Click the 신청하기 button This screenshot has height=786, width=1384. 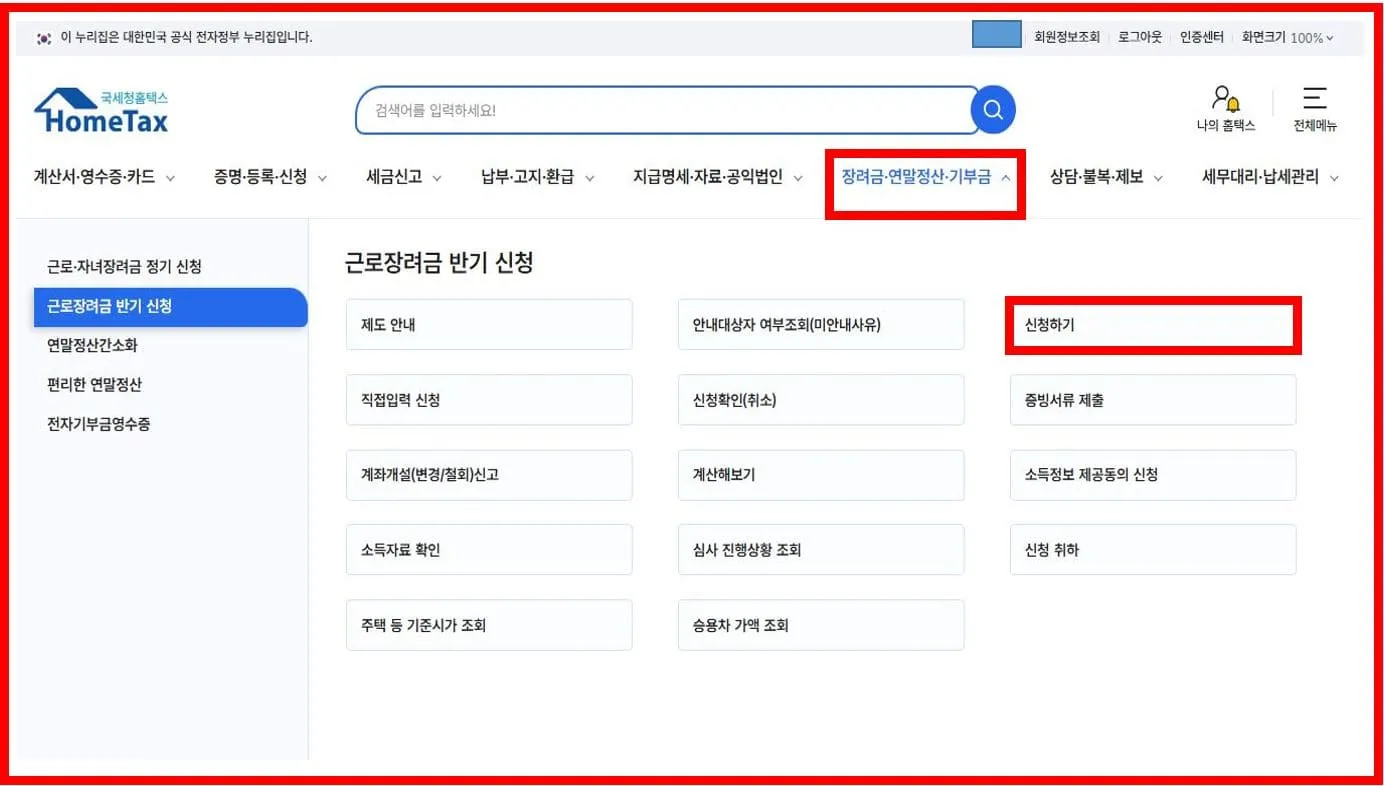[1152, 323]
